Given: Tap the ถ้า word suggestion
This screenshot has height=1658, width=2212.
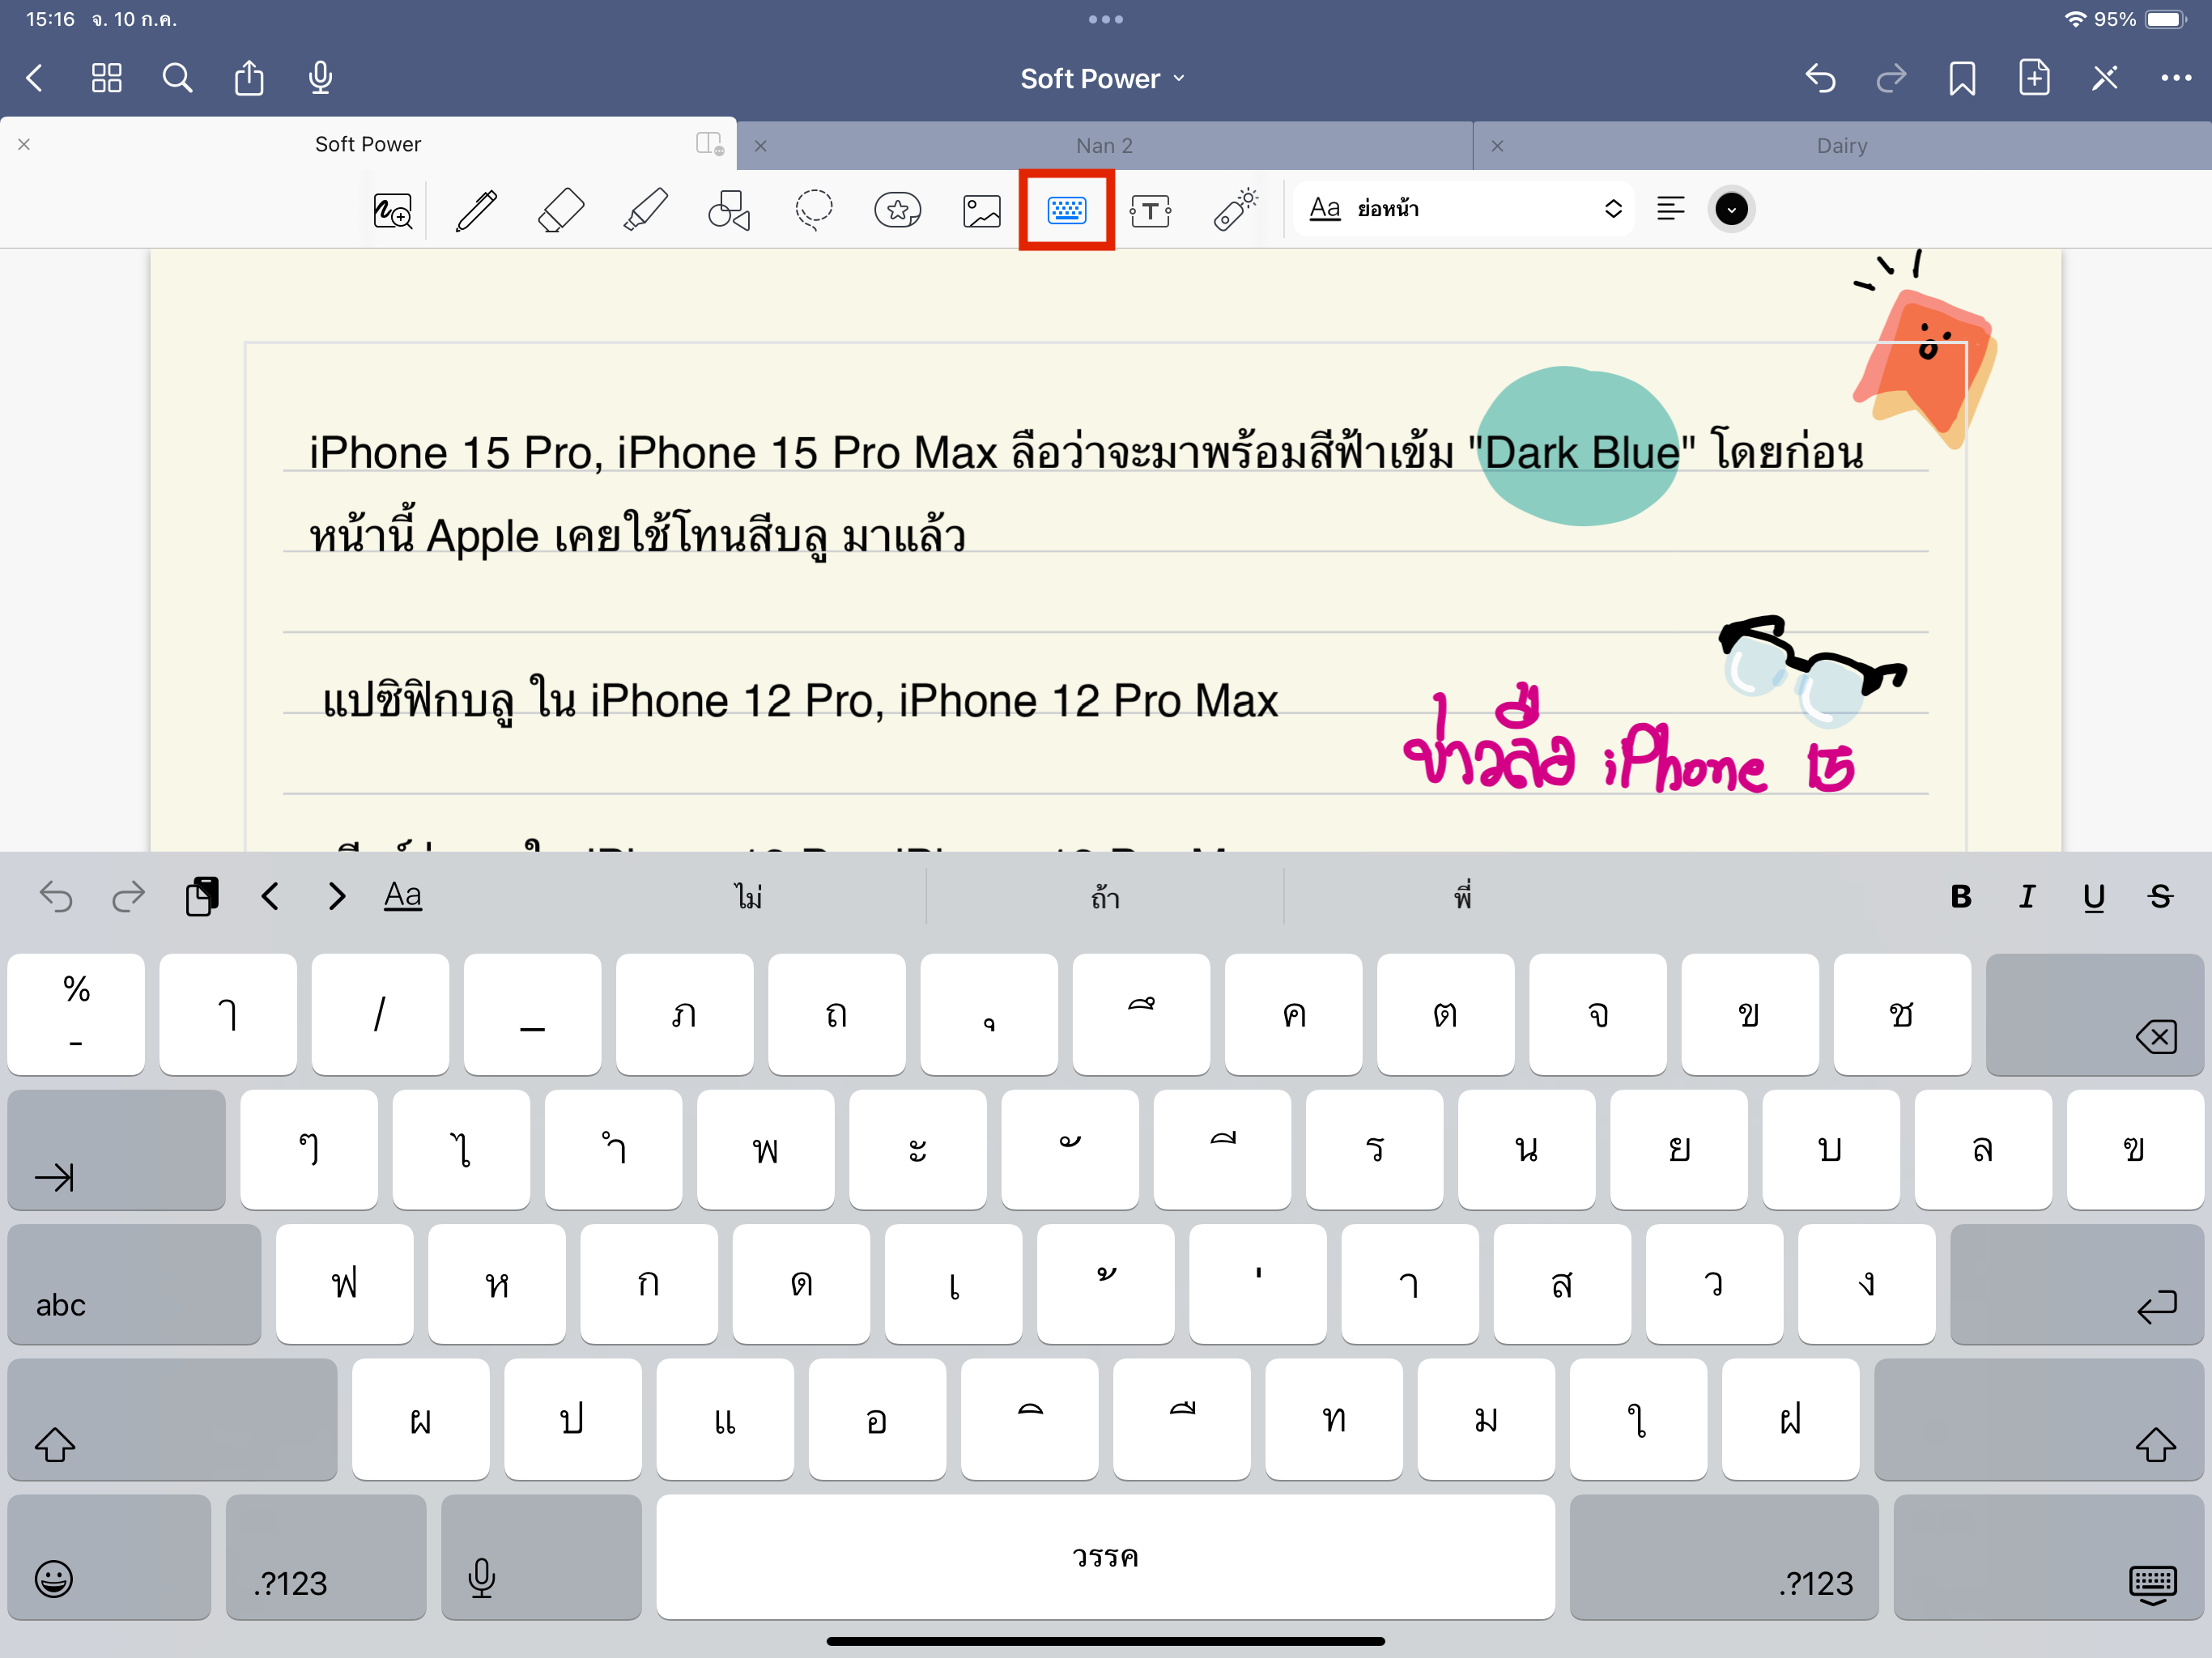Looking at the screenshot, I should [1105, 897].
